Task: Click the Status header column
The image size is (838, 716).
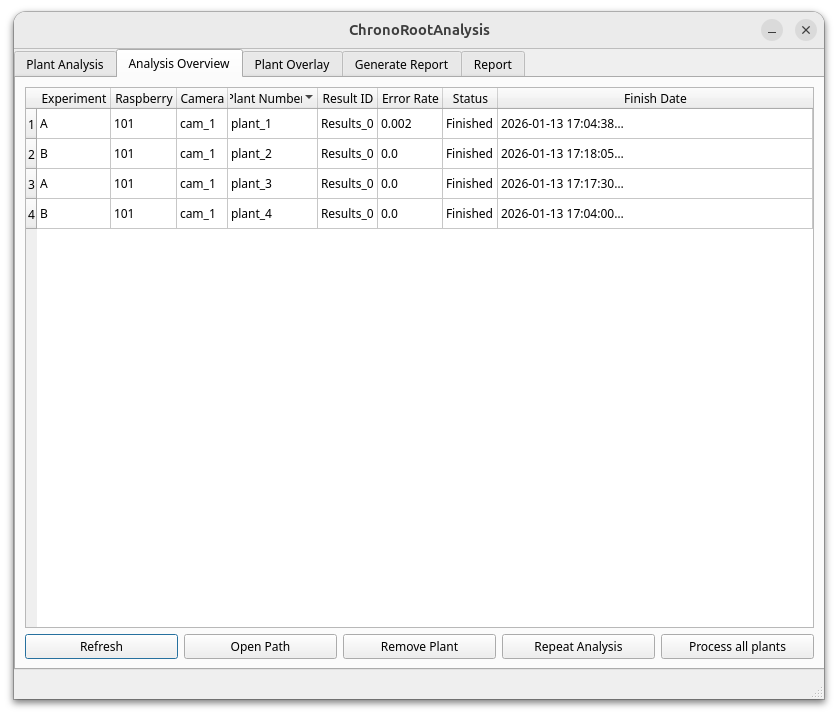Action: point(470,98)
